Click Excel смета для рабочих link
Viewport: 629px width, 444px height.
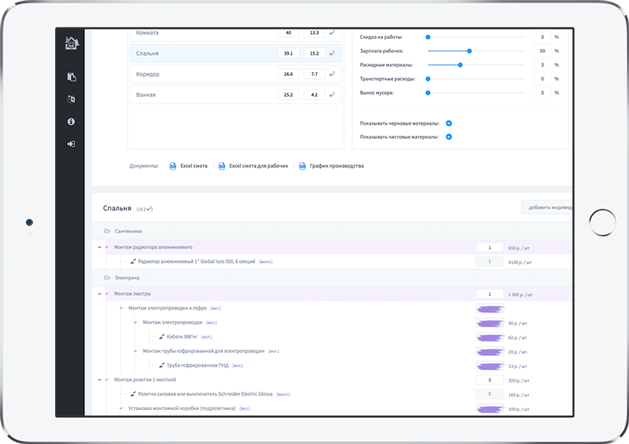(x=258, y=166)
